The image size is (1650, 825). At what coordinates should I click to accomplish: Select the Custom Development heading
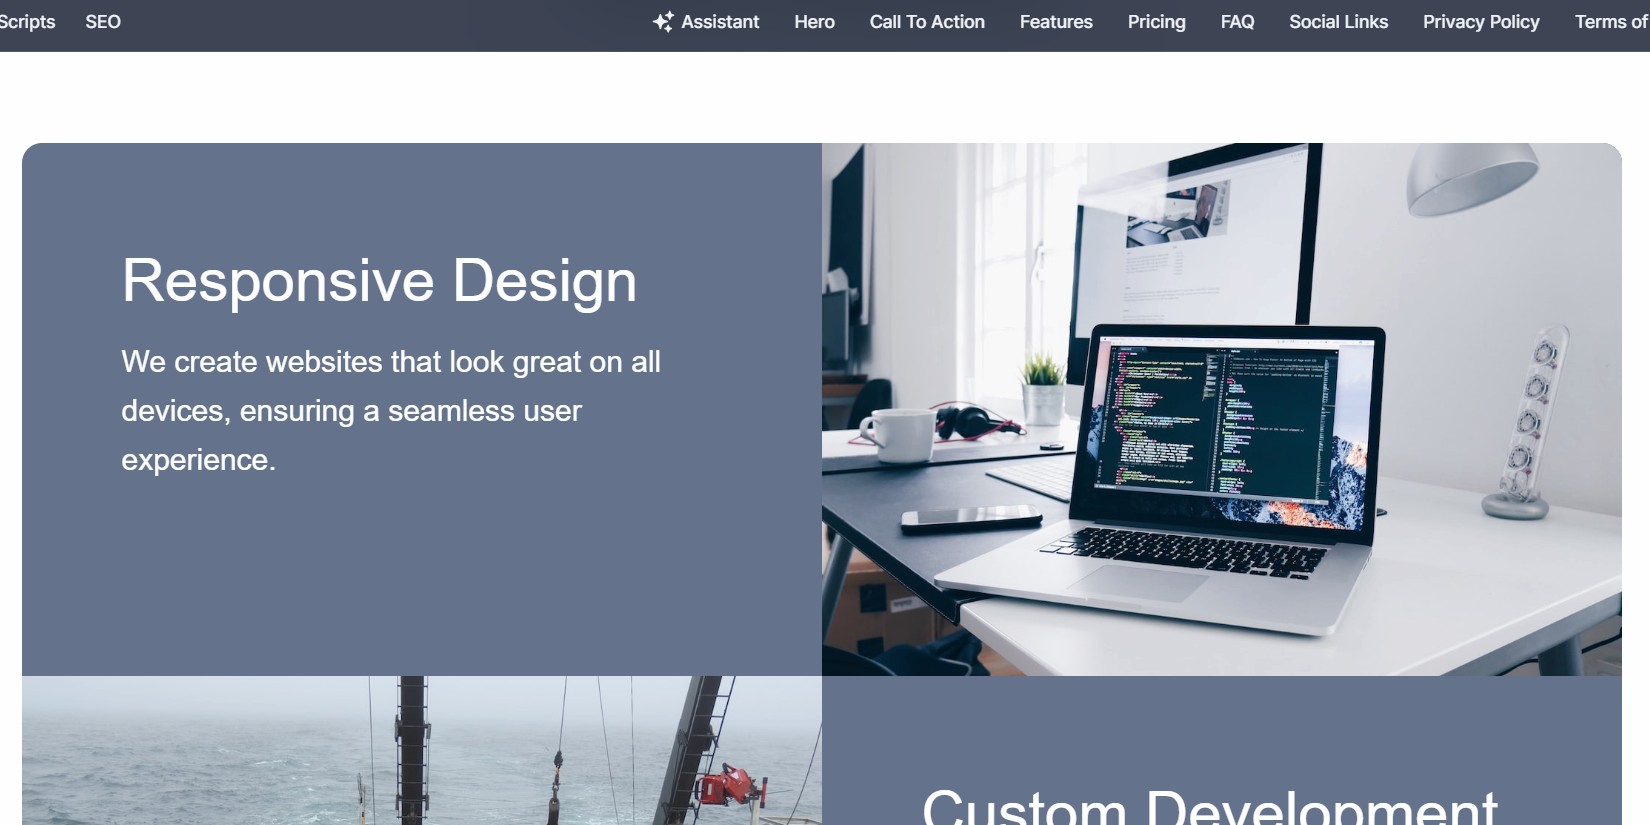(1209, 806)
